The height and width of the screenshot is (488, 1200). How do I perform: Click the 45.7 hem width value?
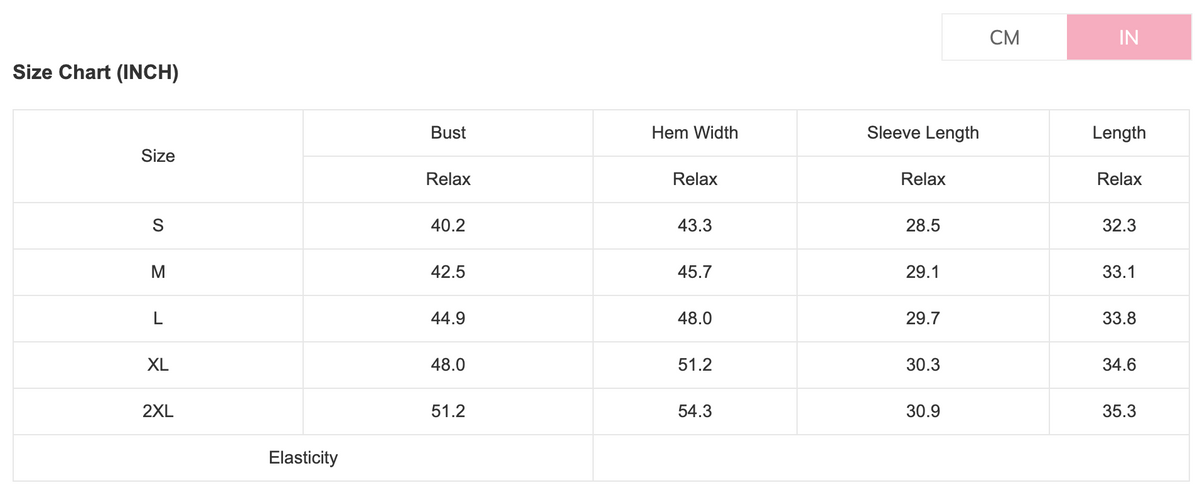point(695,272)
